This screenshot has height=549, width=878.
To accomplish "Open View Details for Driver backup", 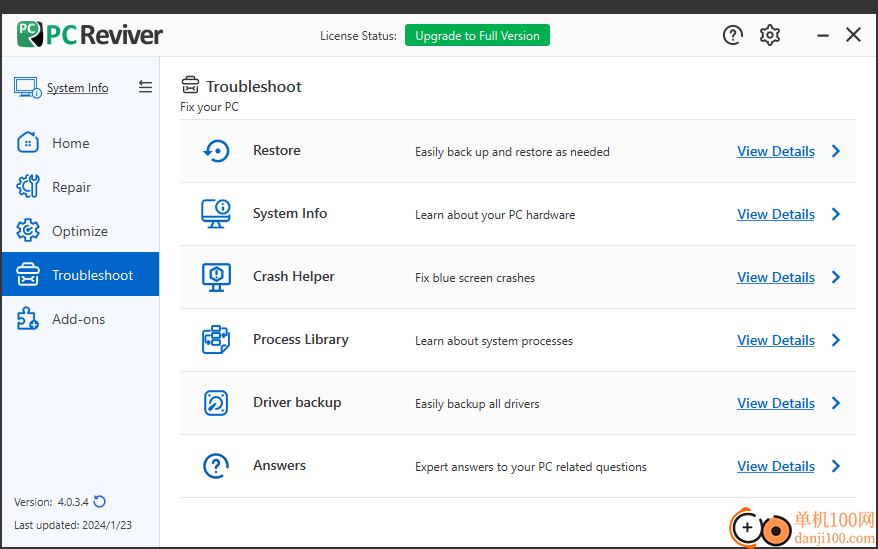I will coord(776,403).
